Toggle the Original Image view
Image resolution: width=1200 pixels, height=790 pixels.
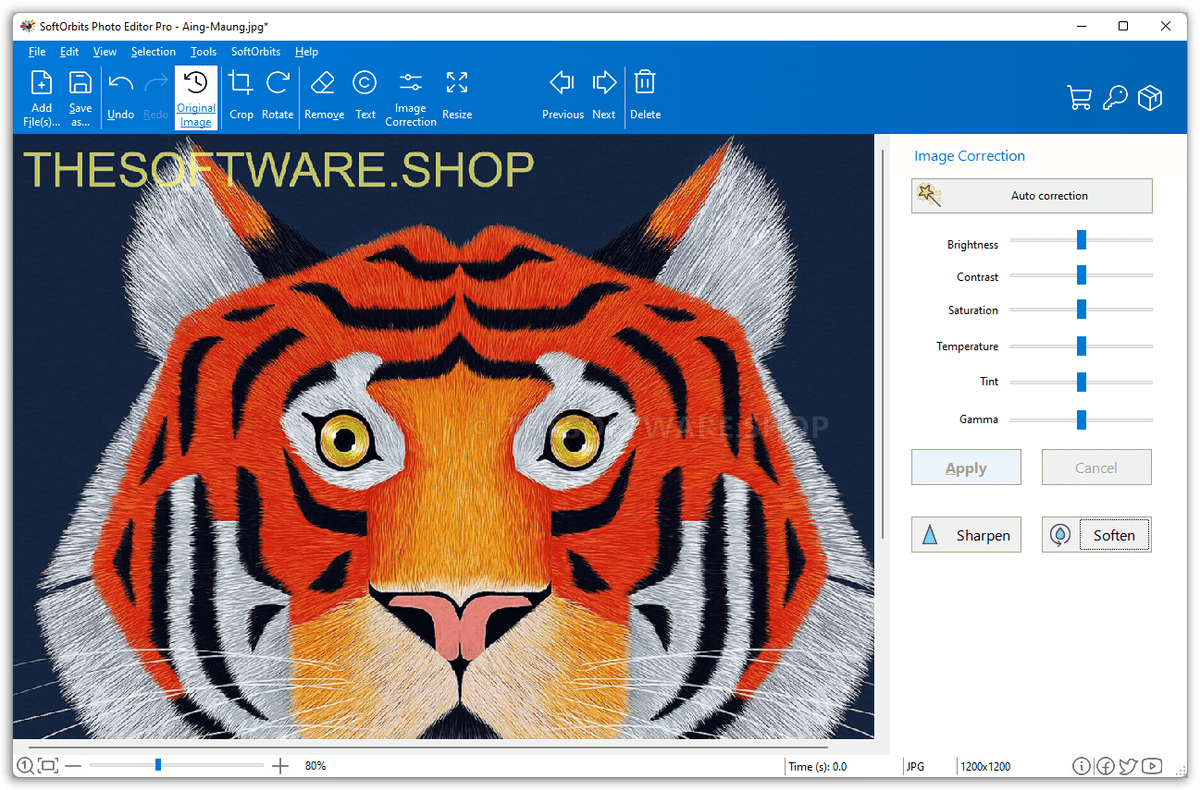click(196, 98)
